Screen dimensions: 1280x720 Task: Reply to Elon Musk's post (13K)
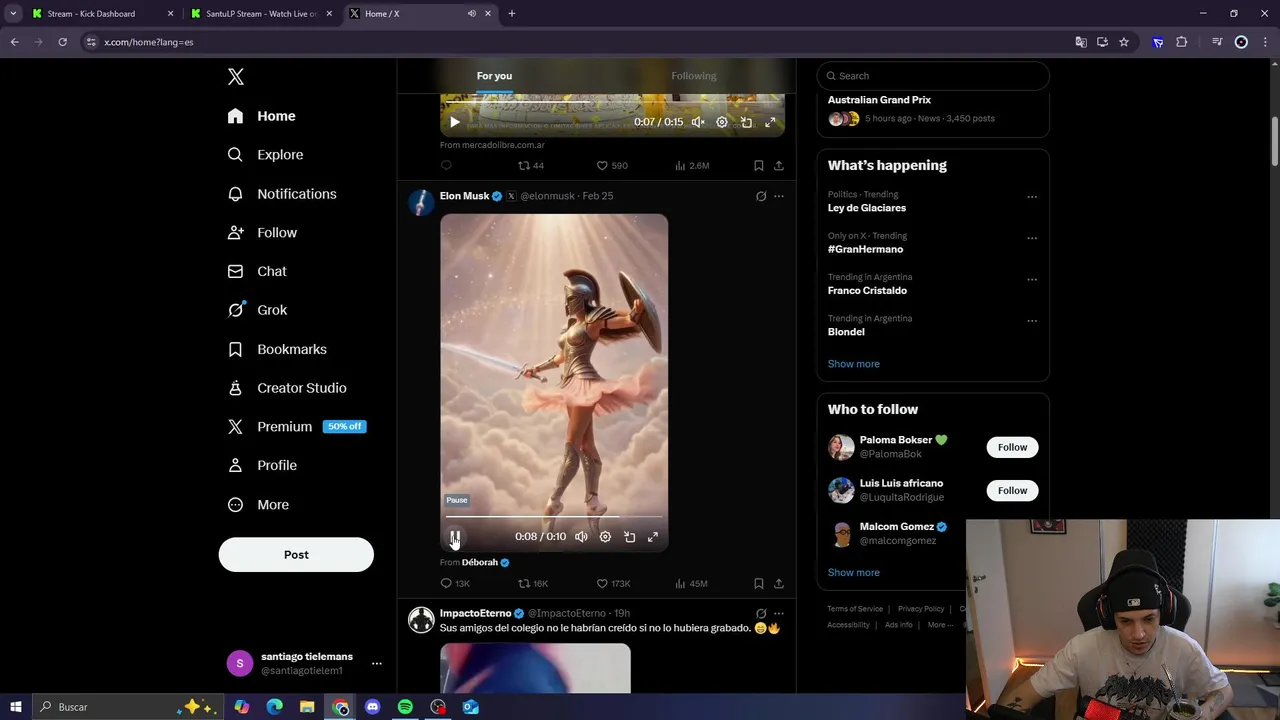tap(455, 583)
